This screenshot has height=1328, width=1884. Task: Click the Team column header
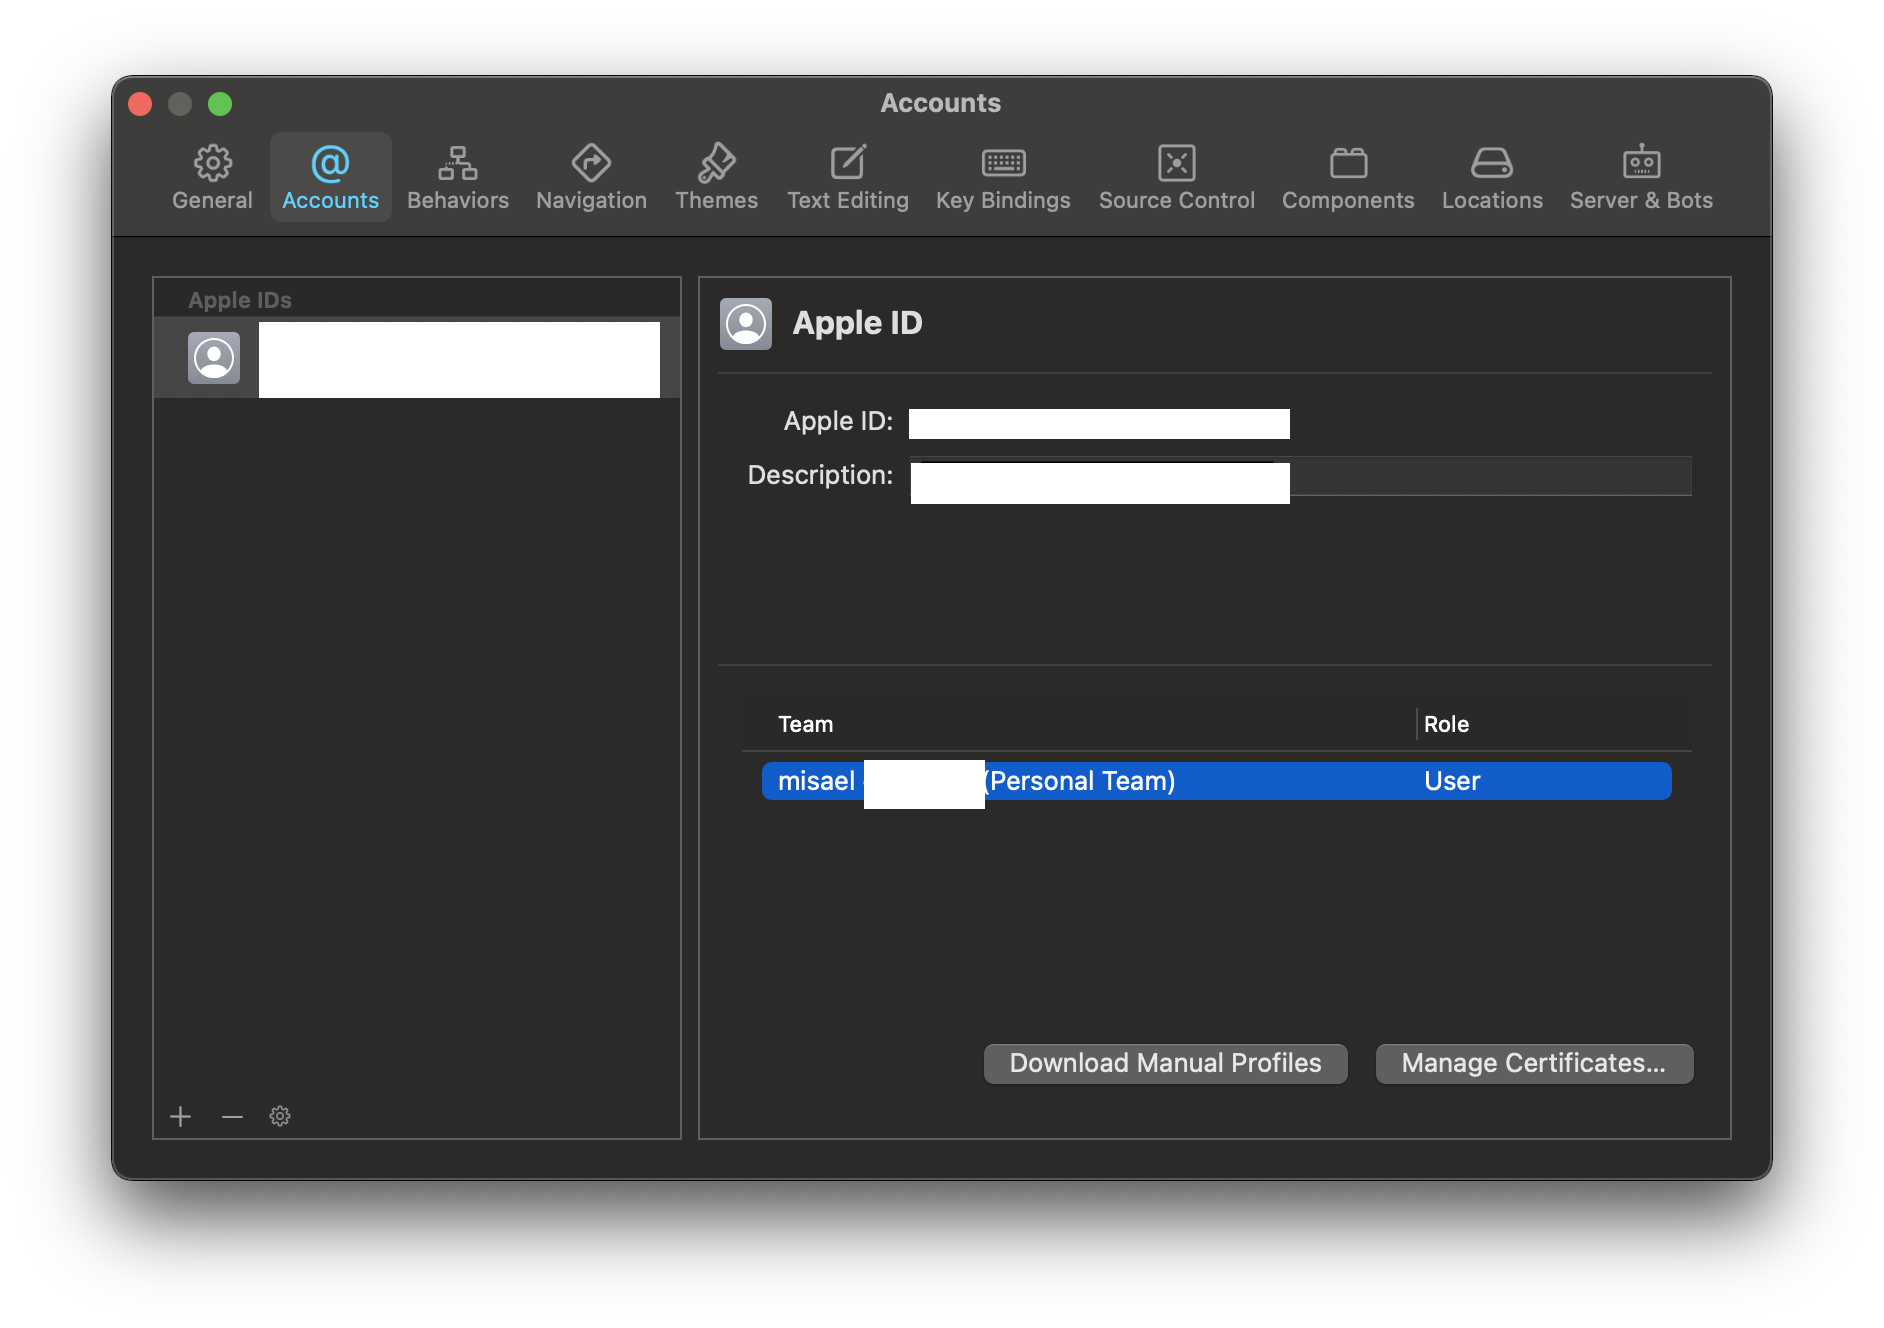click(x=805, y=724)
